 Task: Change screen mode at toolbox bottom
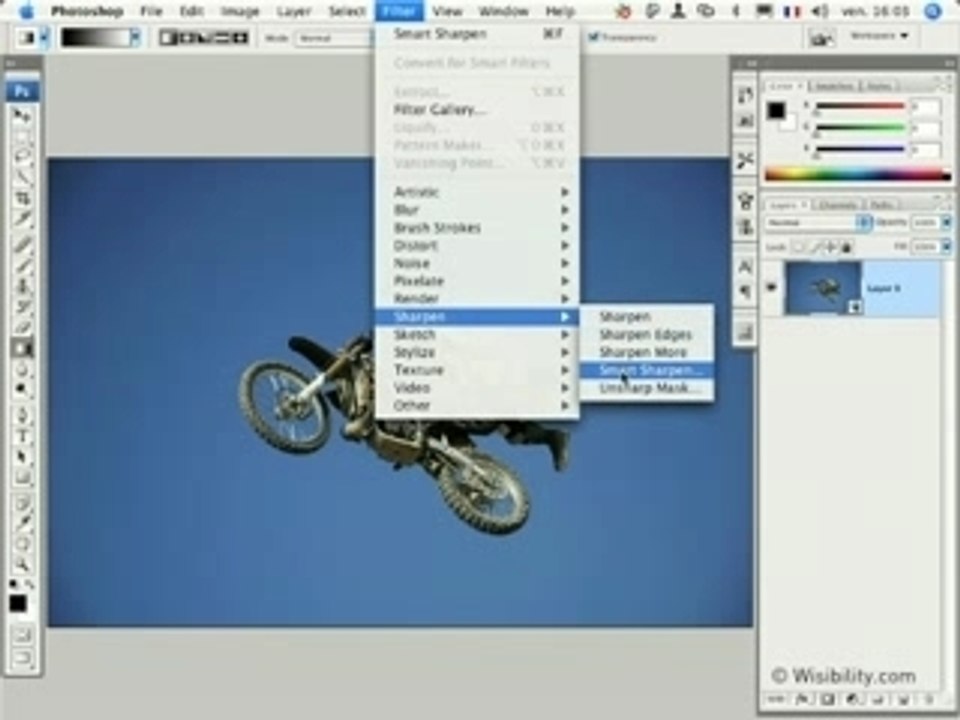click(x=22, y=658)
